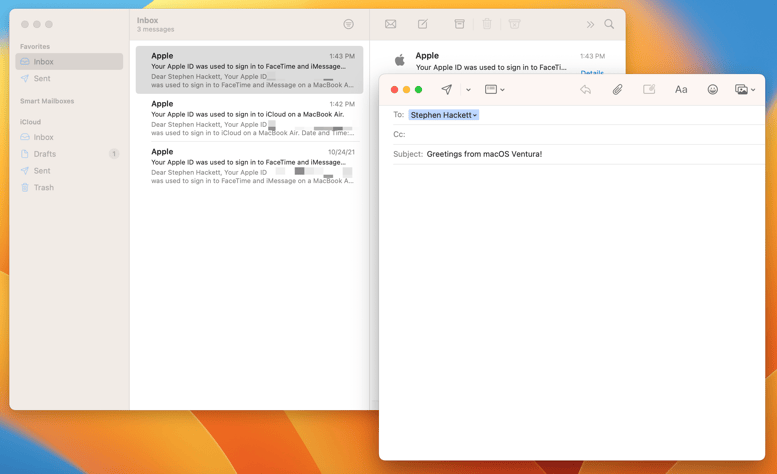This screenshot has width=777, height=474.
Task: Click the filter messages icon in Inbox header
Action: pos(348,24)
